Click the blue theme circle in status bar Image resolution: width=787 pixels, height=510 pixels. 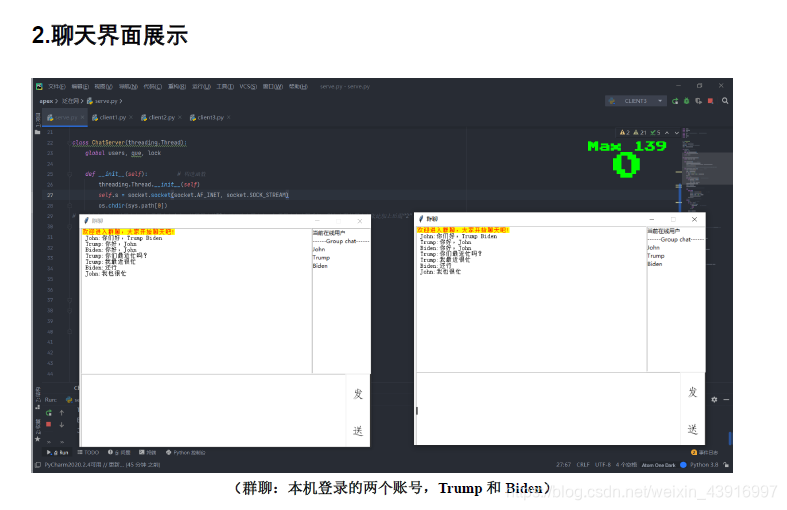(x=683, y=465)
